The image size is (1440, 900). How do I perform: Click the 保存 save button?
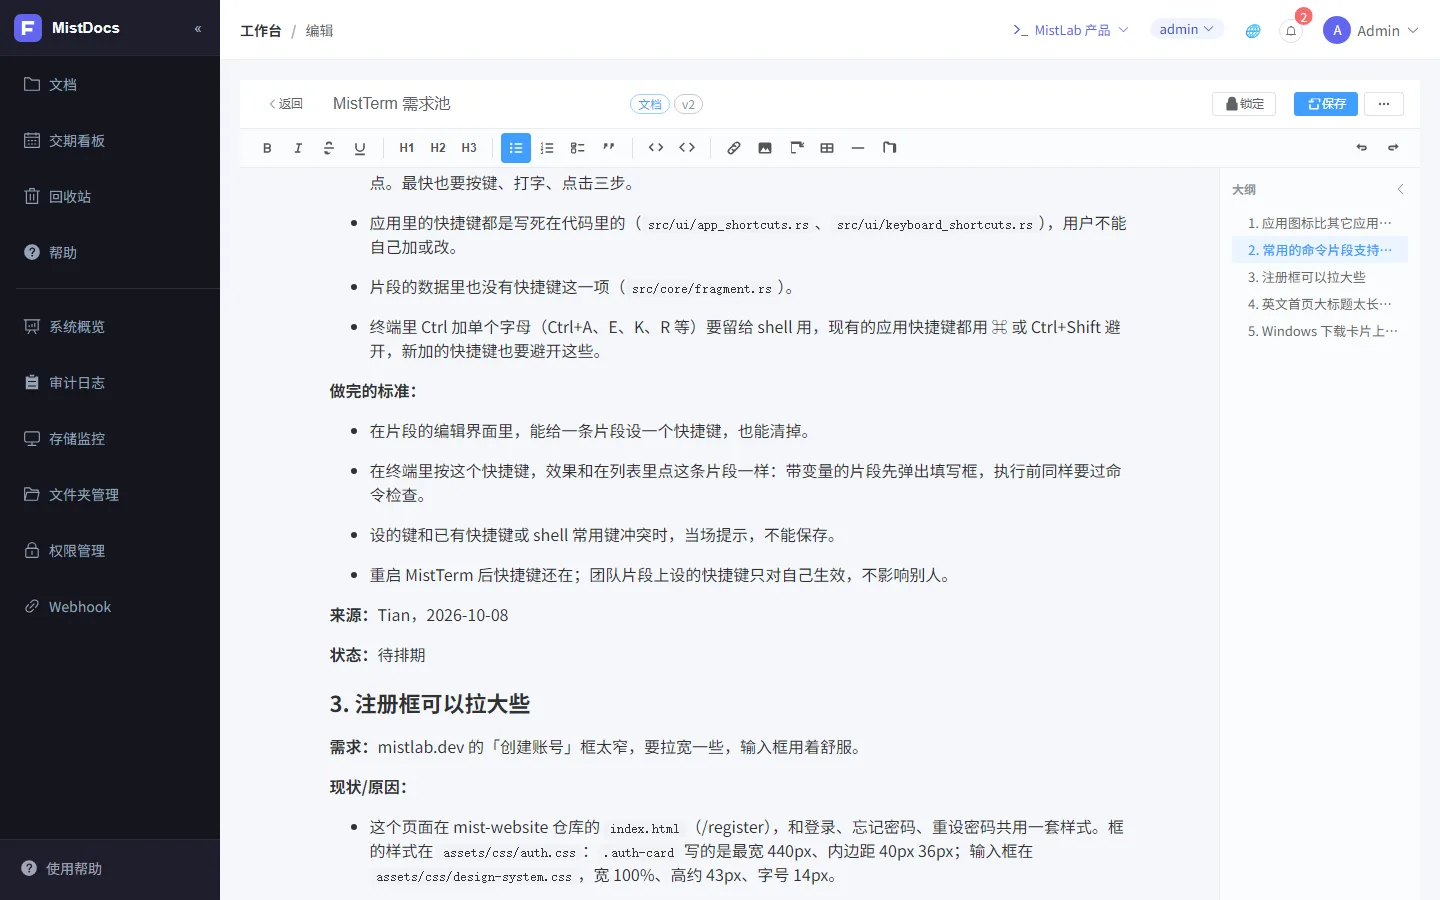[x=1326, y=104]
